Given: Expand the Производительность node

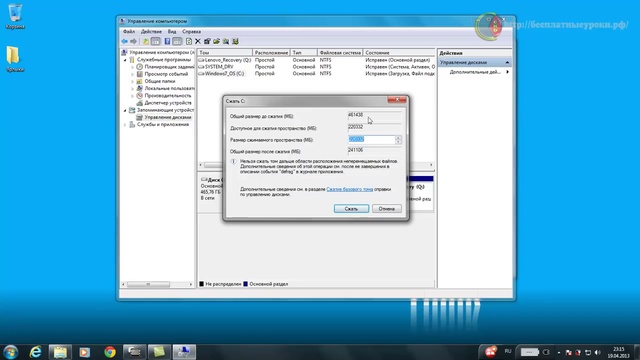Looking at the screenshot, I should (x=133, y=96).
